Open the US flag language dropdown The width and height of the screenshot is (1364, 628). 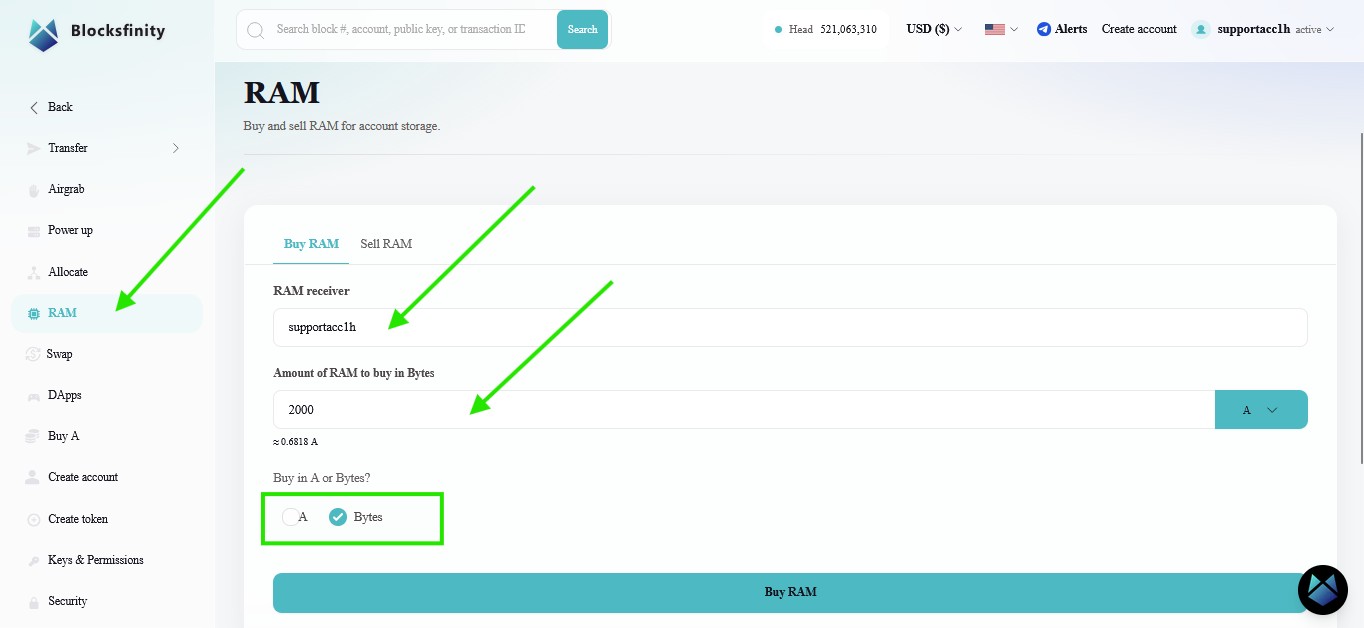(x=1001, y=29)
